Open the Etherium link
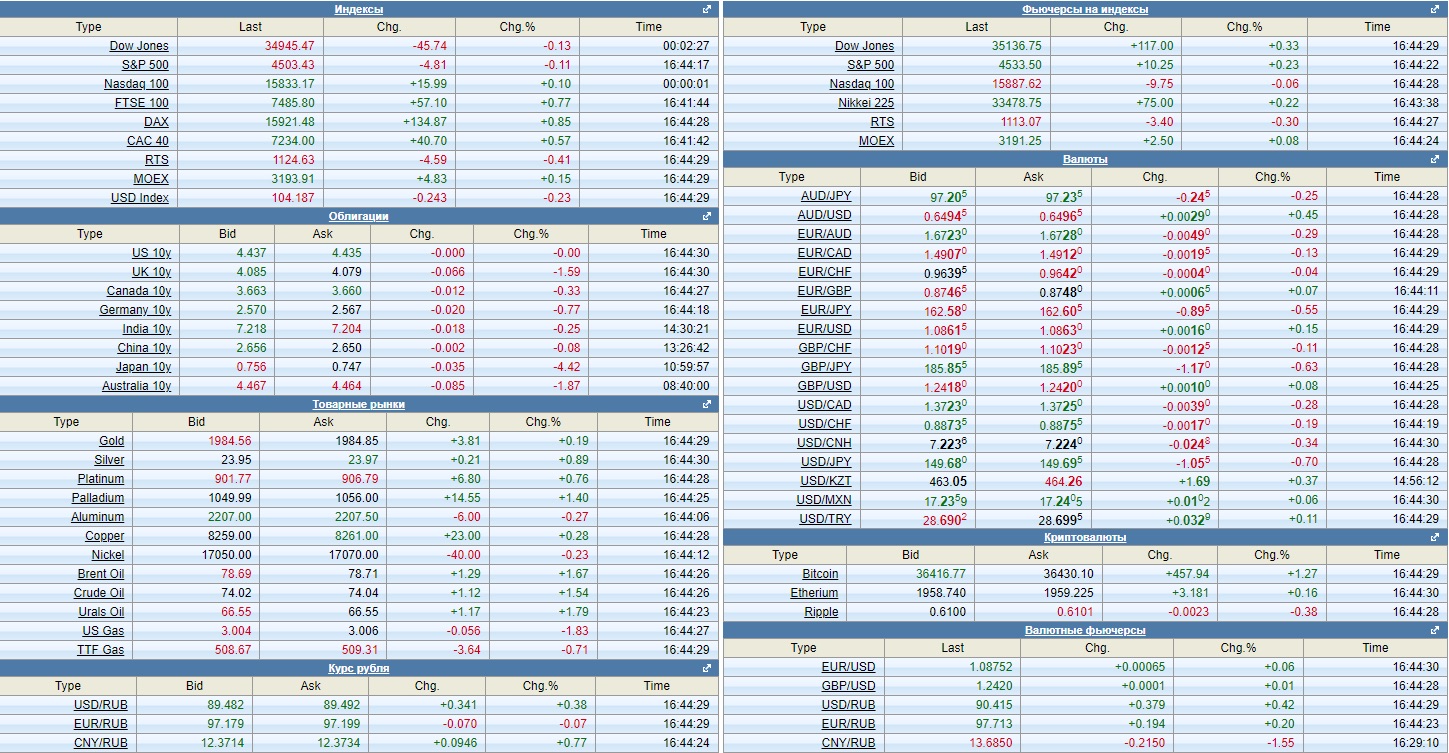1449x753 pixels. click(x=814, y=593)
